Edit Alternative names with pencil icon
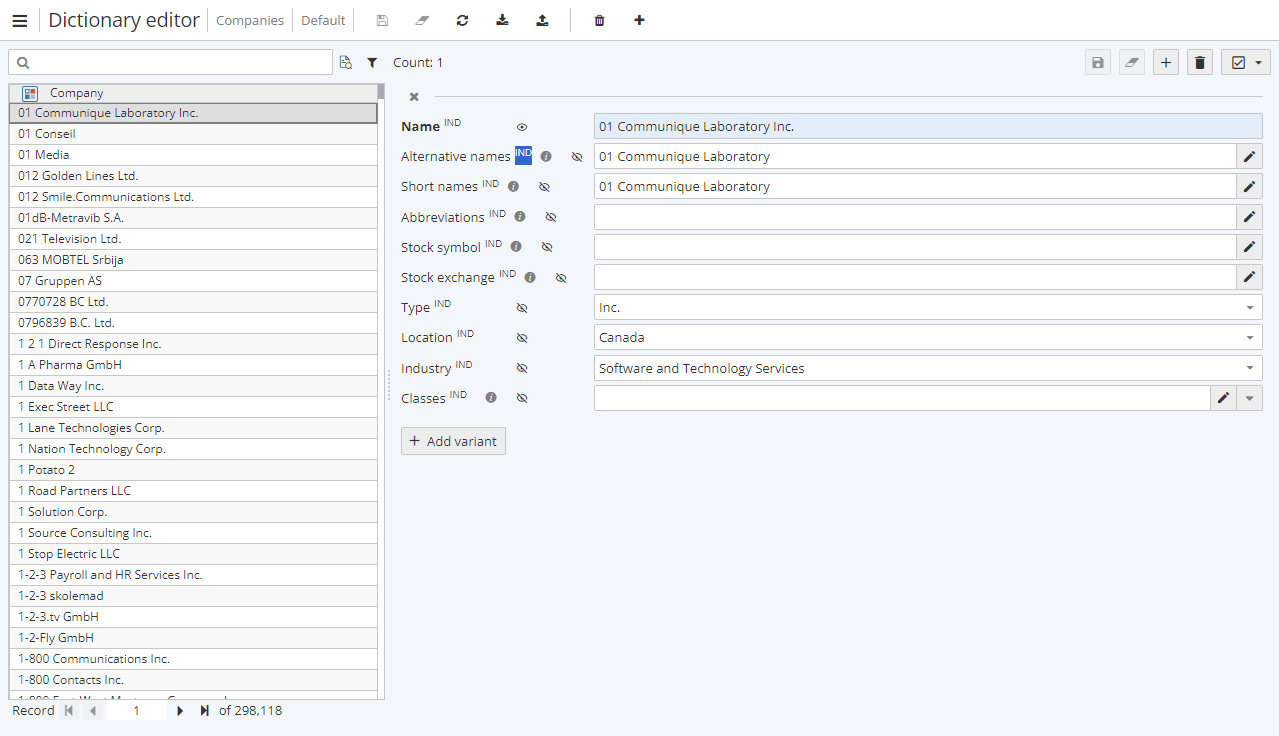Screen dimensions: 1279x736 coord(1249,156)
